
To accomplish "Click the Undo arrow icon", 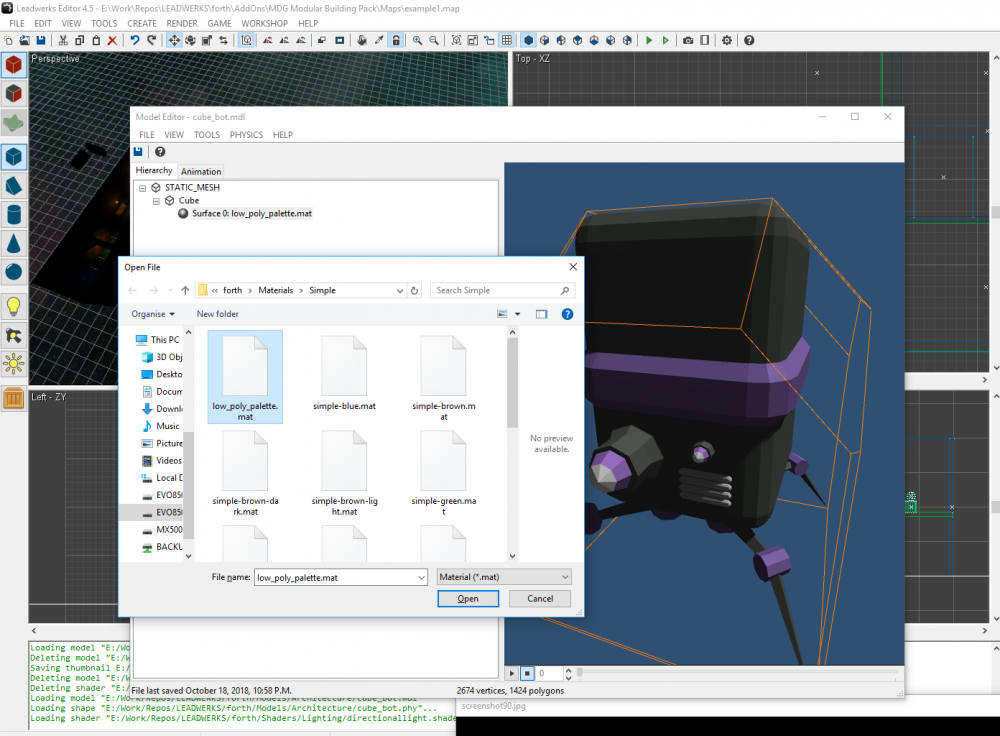I will point(133,40).
